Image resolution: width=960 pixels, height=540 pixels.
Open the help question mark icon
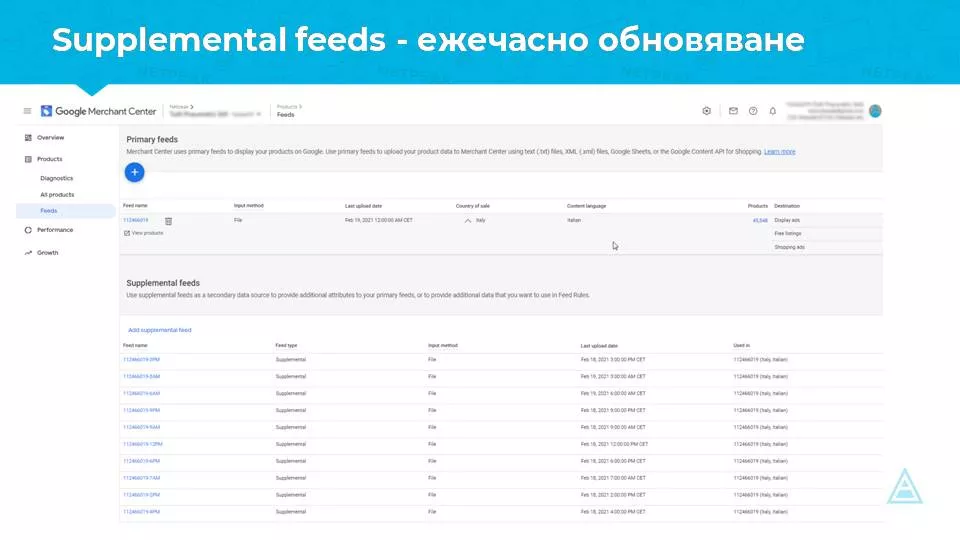(753, 111)
